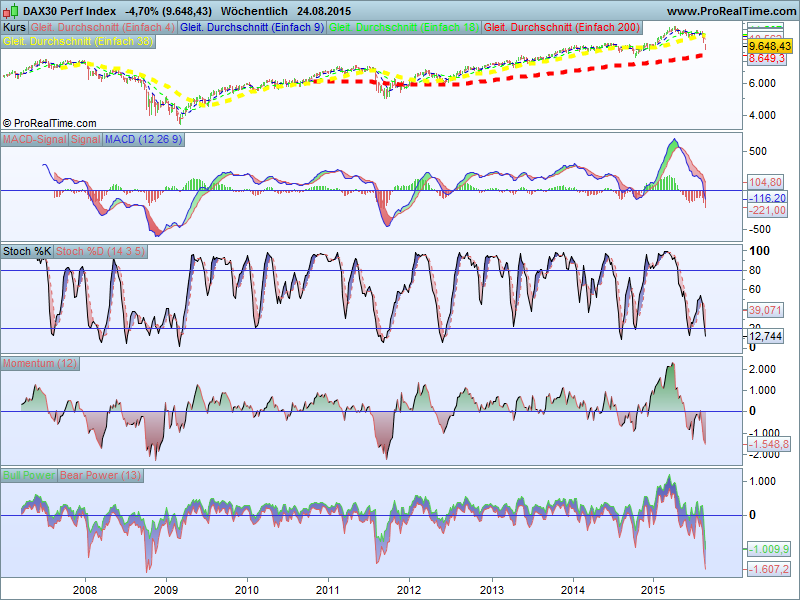800x600 pixels.
Task: Click the 2013 label on time axis
Action: coord(492,590)
